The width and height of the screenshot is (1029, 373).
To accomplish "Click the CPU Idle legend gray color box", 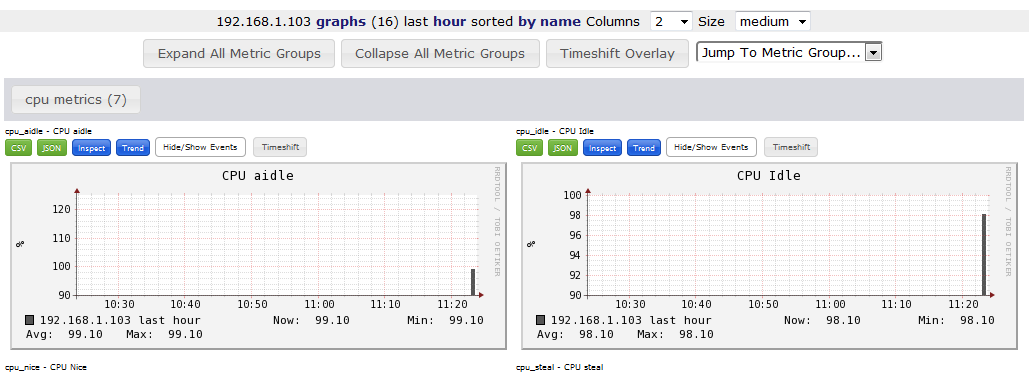I will (x=540, y=320).
